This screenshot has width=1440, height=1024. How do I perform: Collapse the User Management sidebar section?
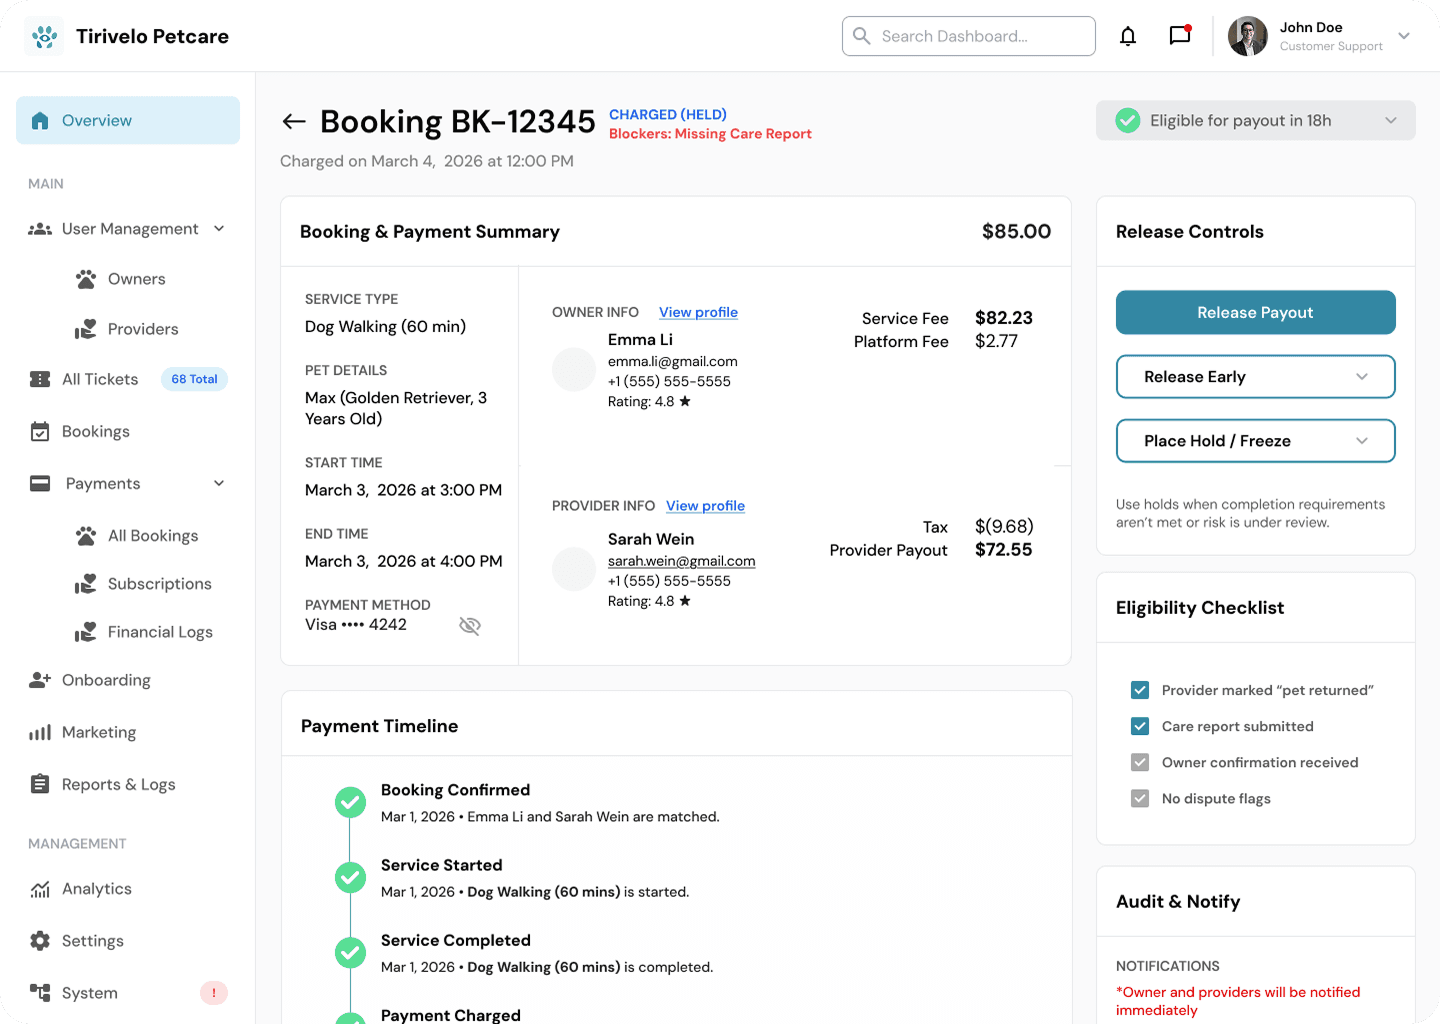[x=219, y=229]
